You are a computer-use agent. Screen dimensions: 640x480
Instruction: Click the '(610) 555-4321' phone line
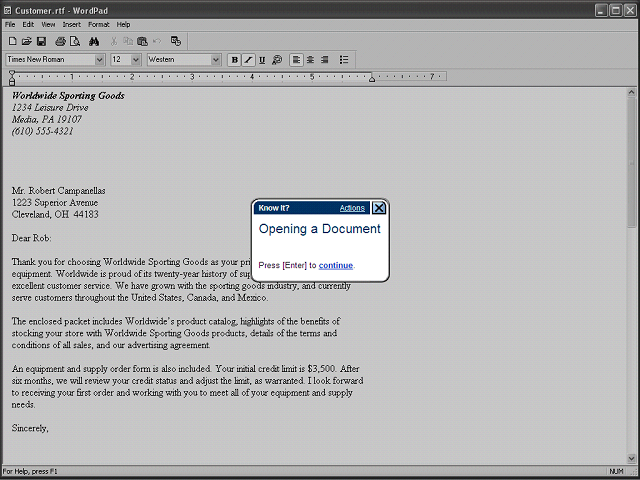[x=42, y=131]
